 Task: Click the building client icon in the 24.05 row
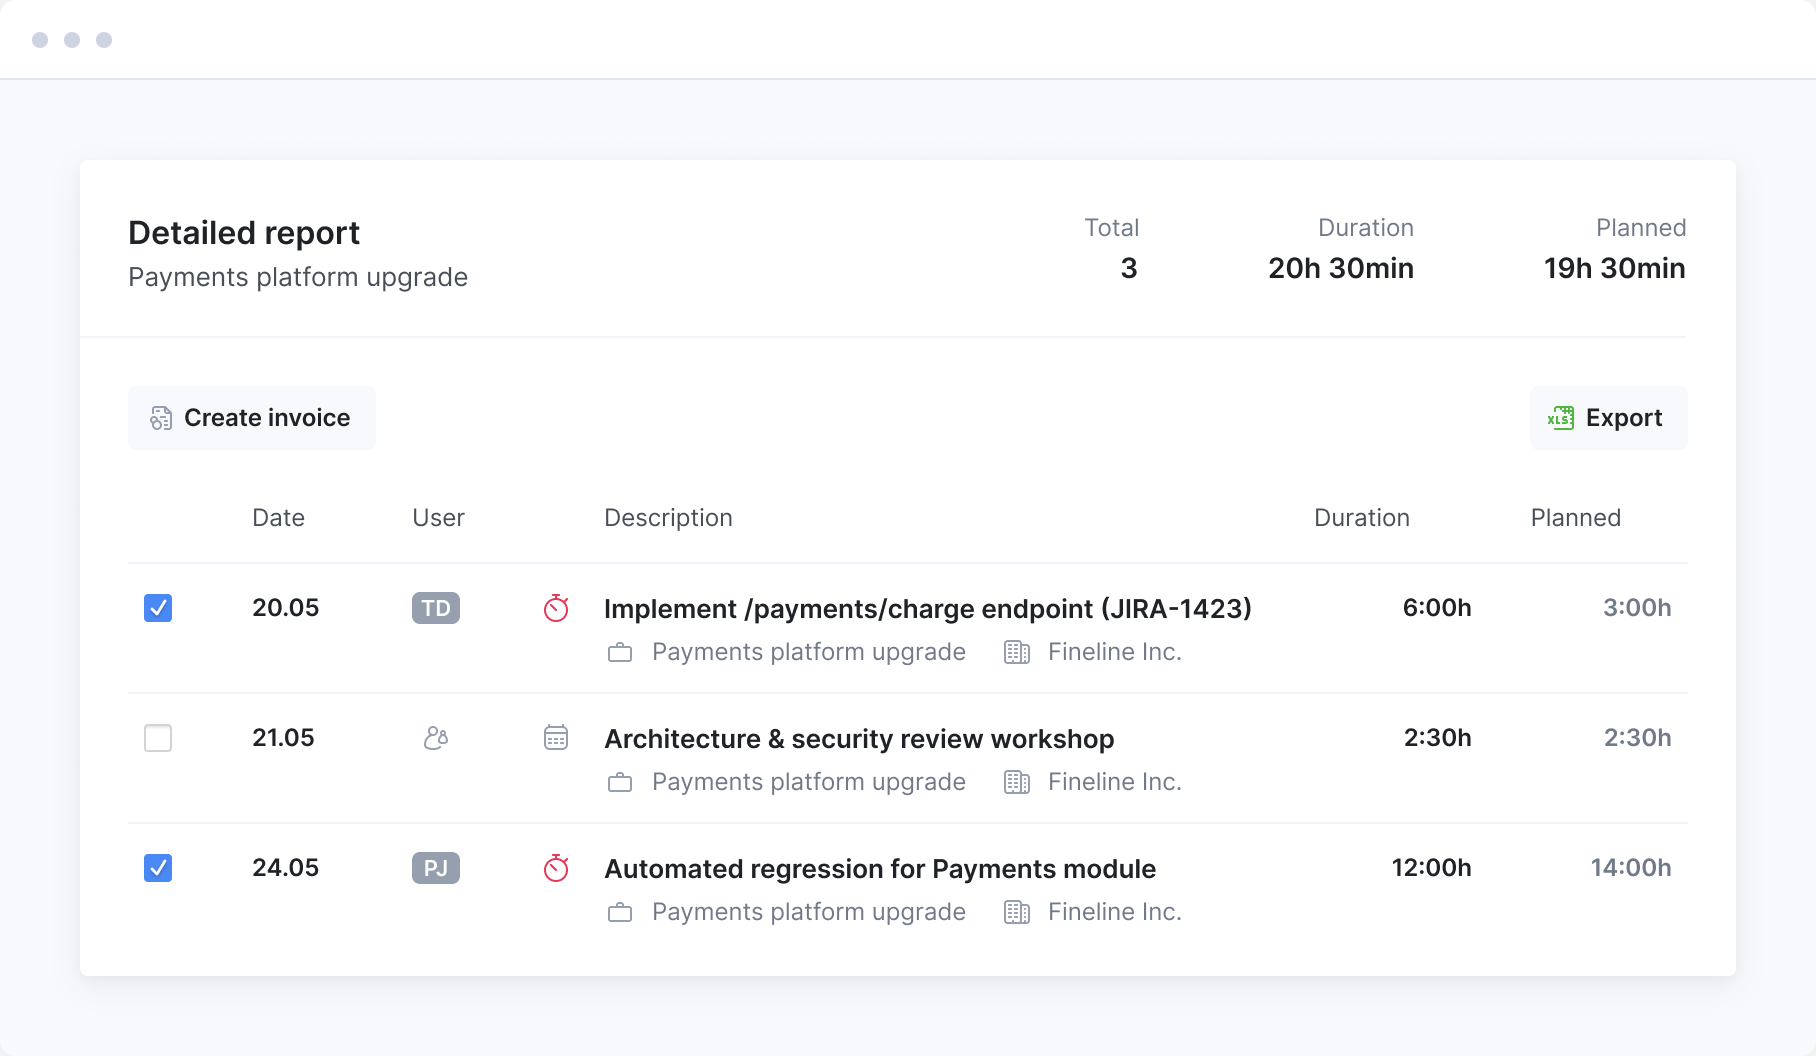coord(1017,913)
